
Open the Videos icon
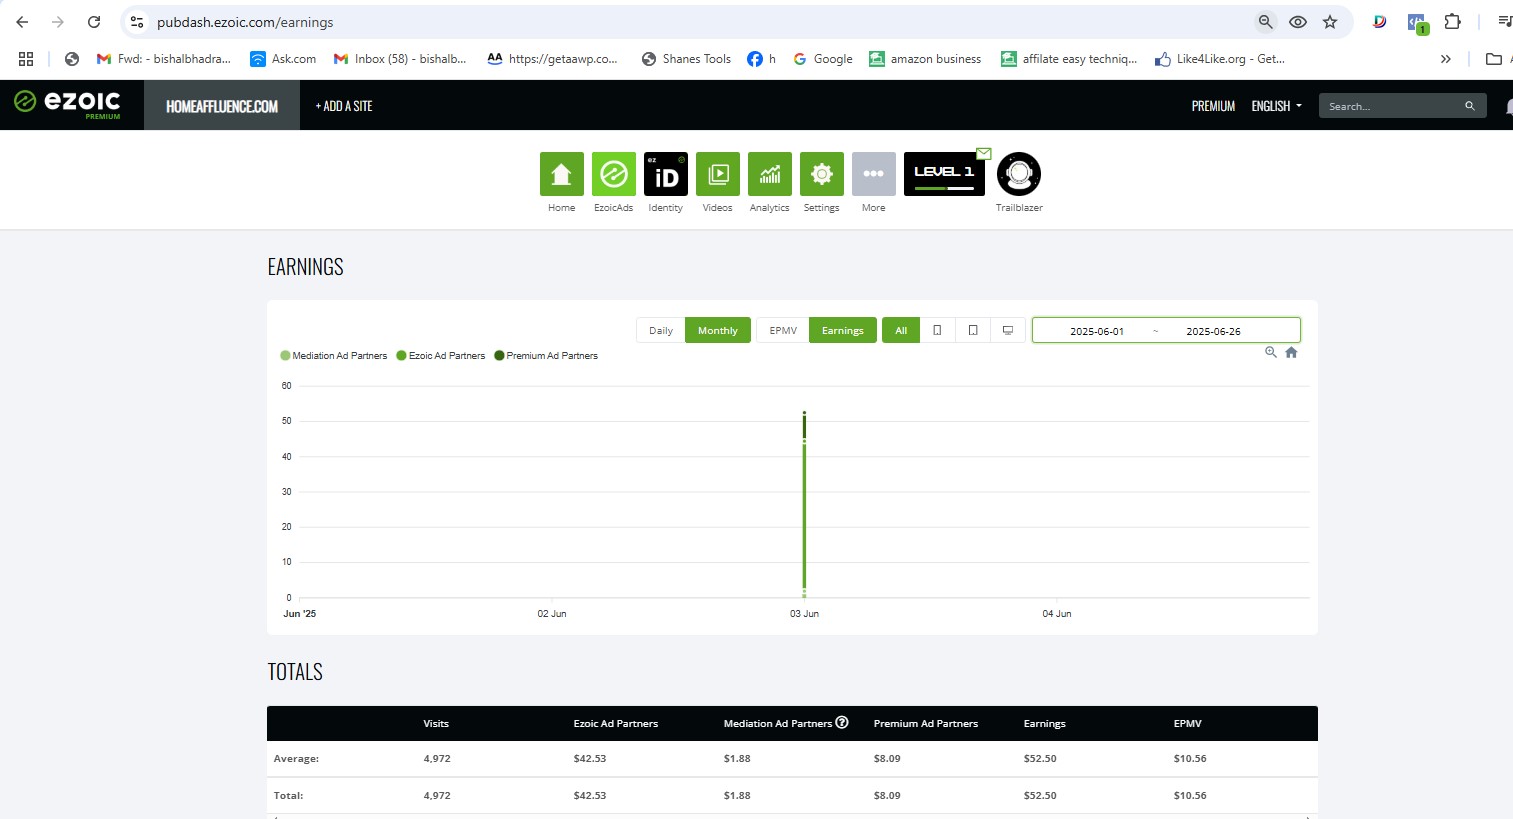(x=717, y=174)
